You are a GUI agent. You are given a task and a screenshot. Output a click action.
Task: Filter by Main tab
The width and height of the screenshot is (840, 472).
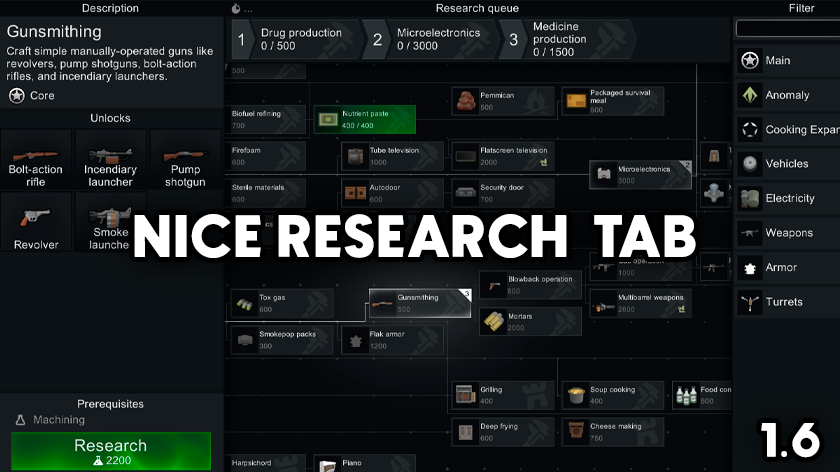pyautogui.click(x=788, y=61)
